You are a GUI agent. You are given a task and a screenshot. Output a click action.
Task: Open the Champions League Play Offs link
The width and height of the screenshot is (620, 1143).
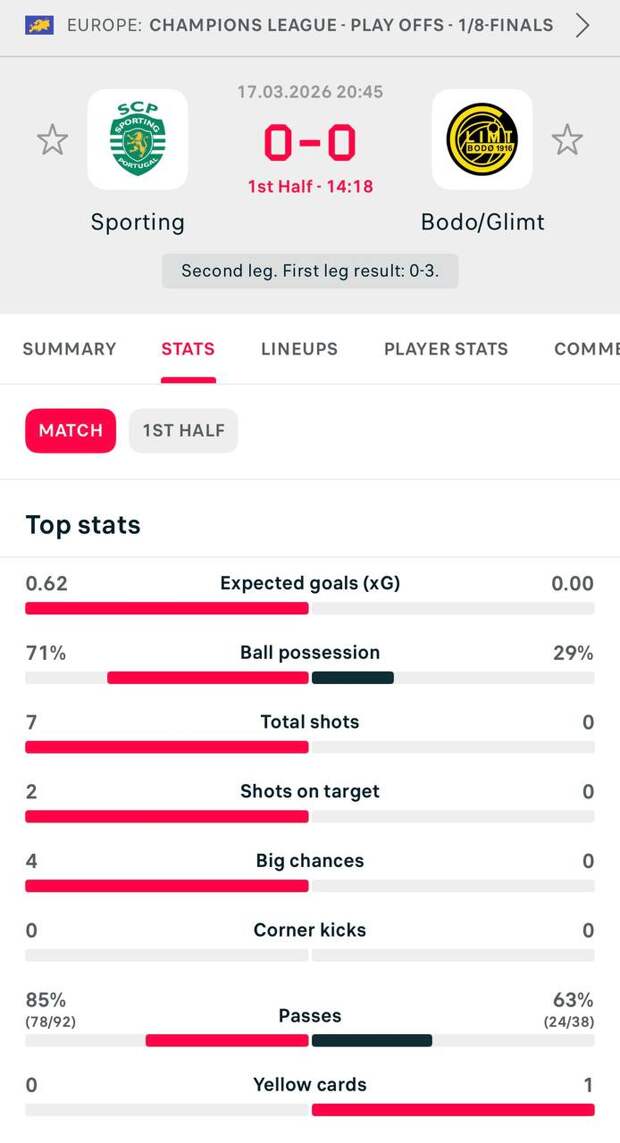[350, 25]
